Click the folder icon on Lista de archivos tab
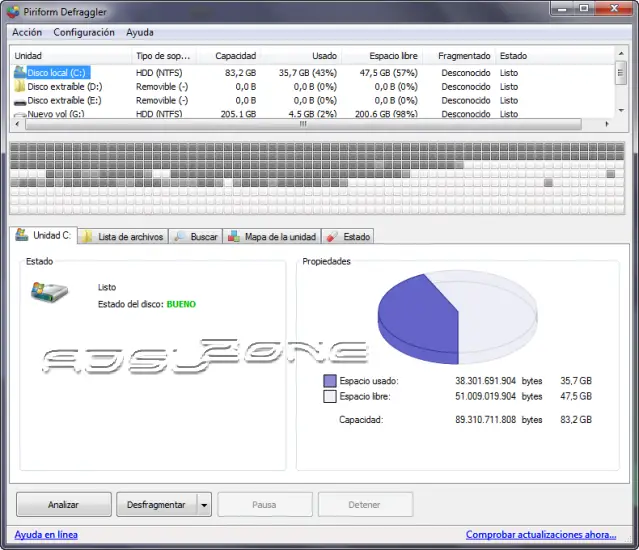The image size is (639, 550). 86,237
